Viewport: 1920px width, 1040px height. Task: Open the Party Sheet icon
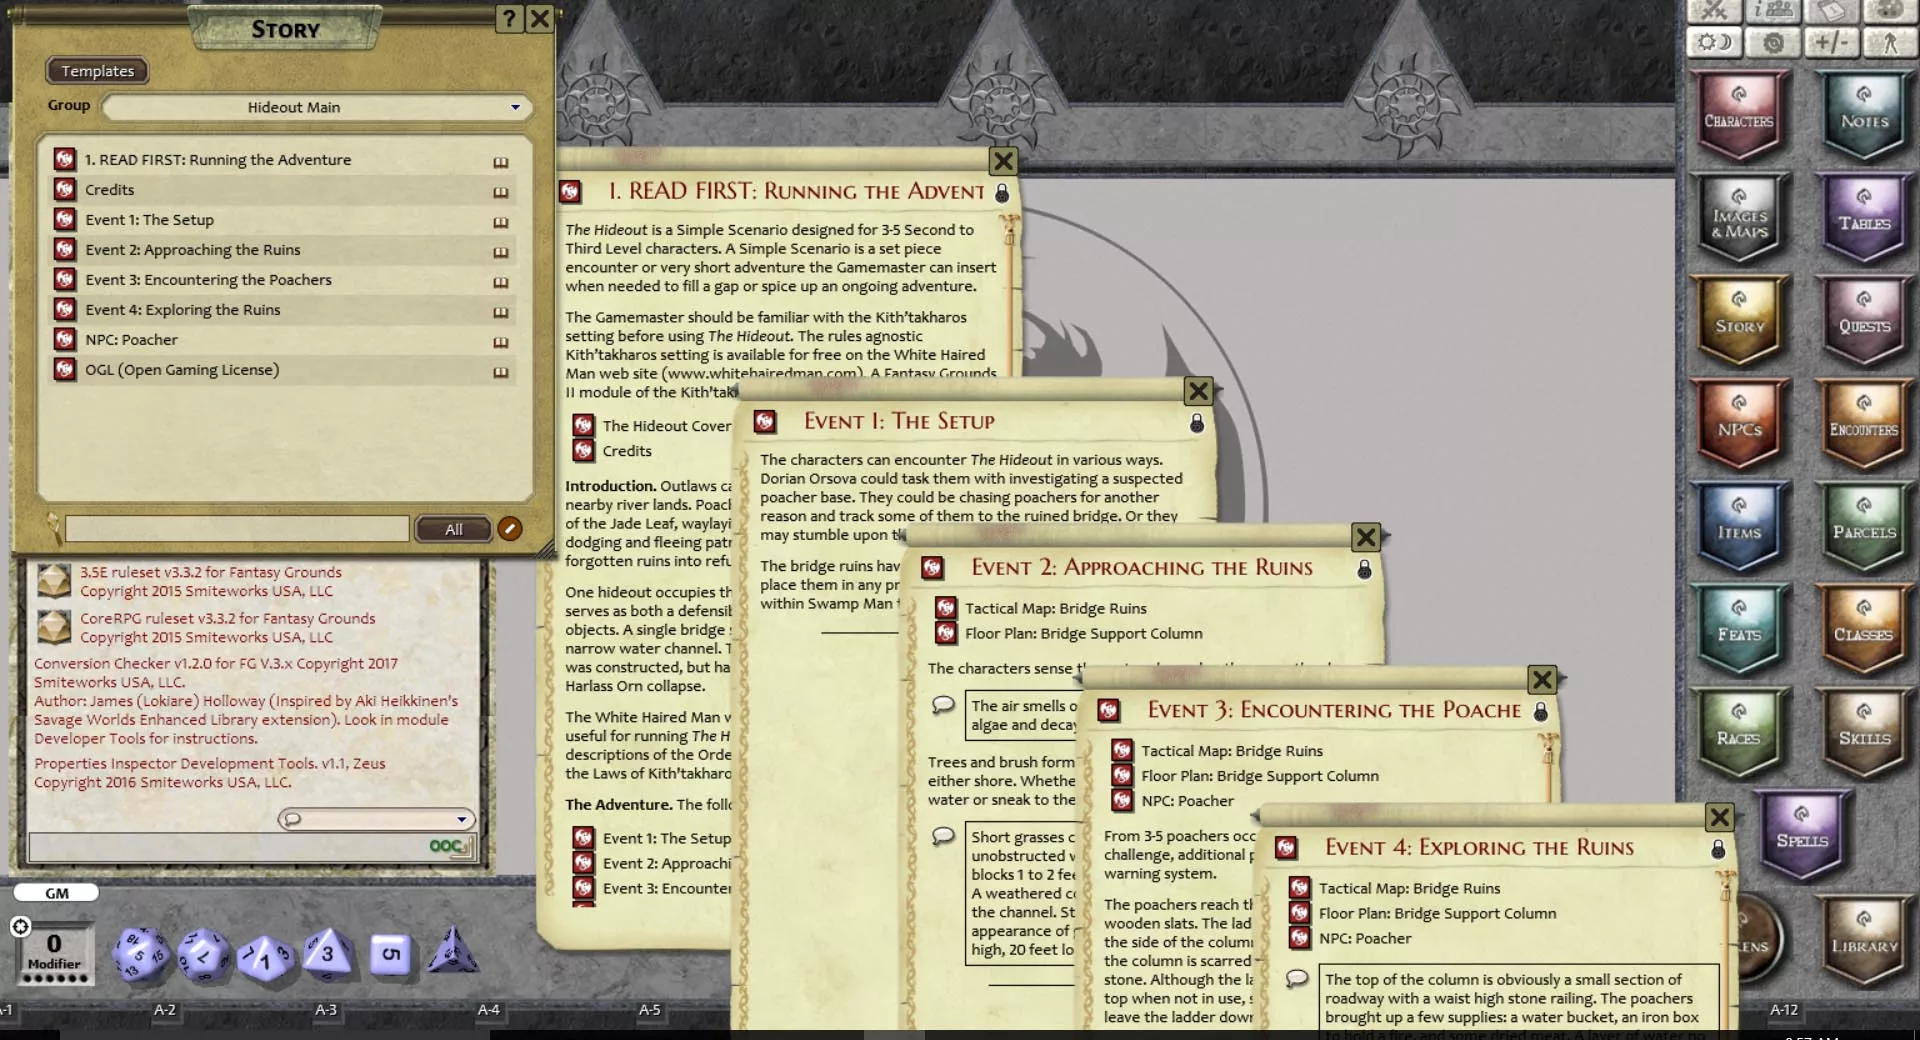point(1773,10)
